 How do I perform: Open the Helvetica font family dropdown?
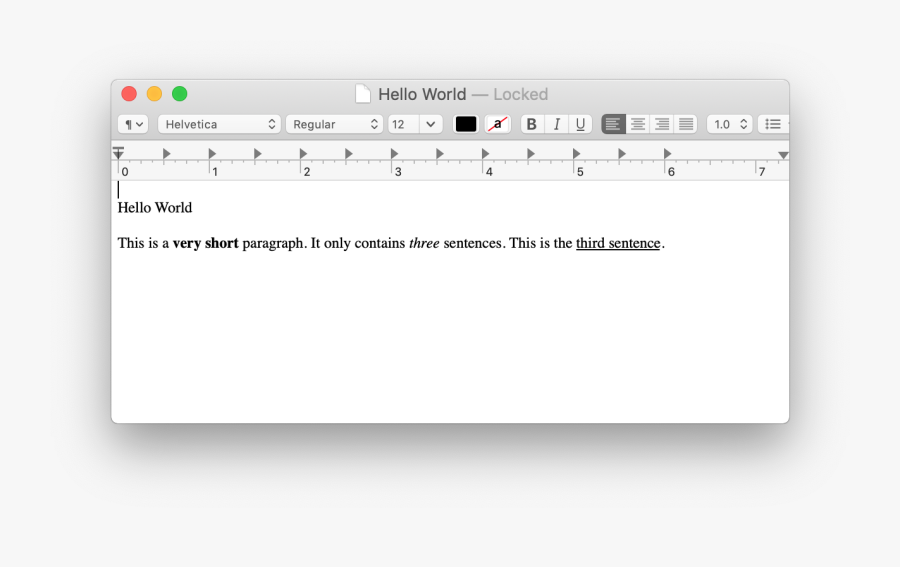(x=219, y=124)
